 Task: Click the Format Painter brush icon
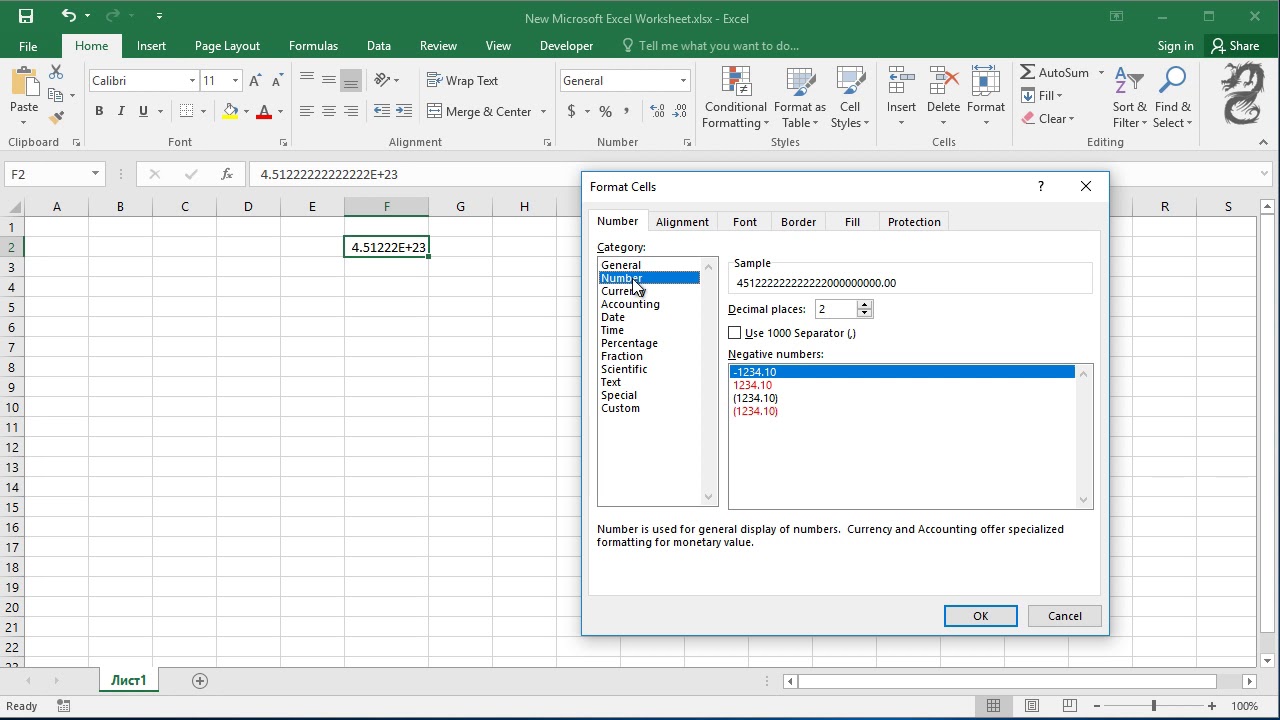(x=56, y=118)
